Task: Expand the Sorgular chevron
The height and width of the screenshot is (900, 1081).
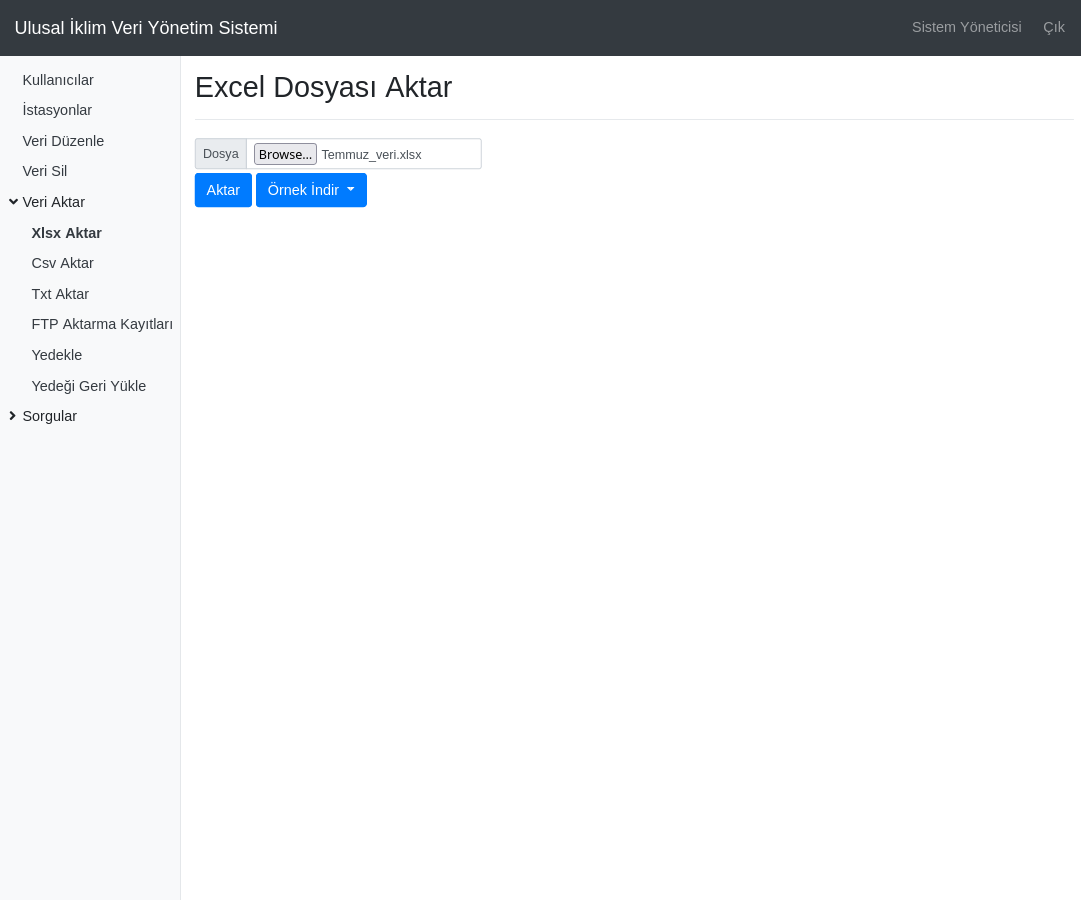Action: click(12, 416)
